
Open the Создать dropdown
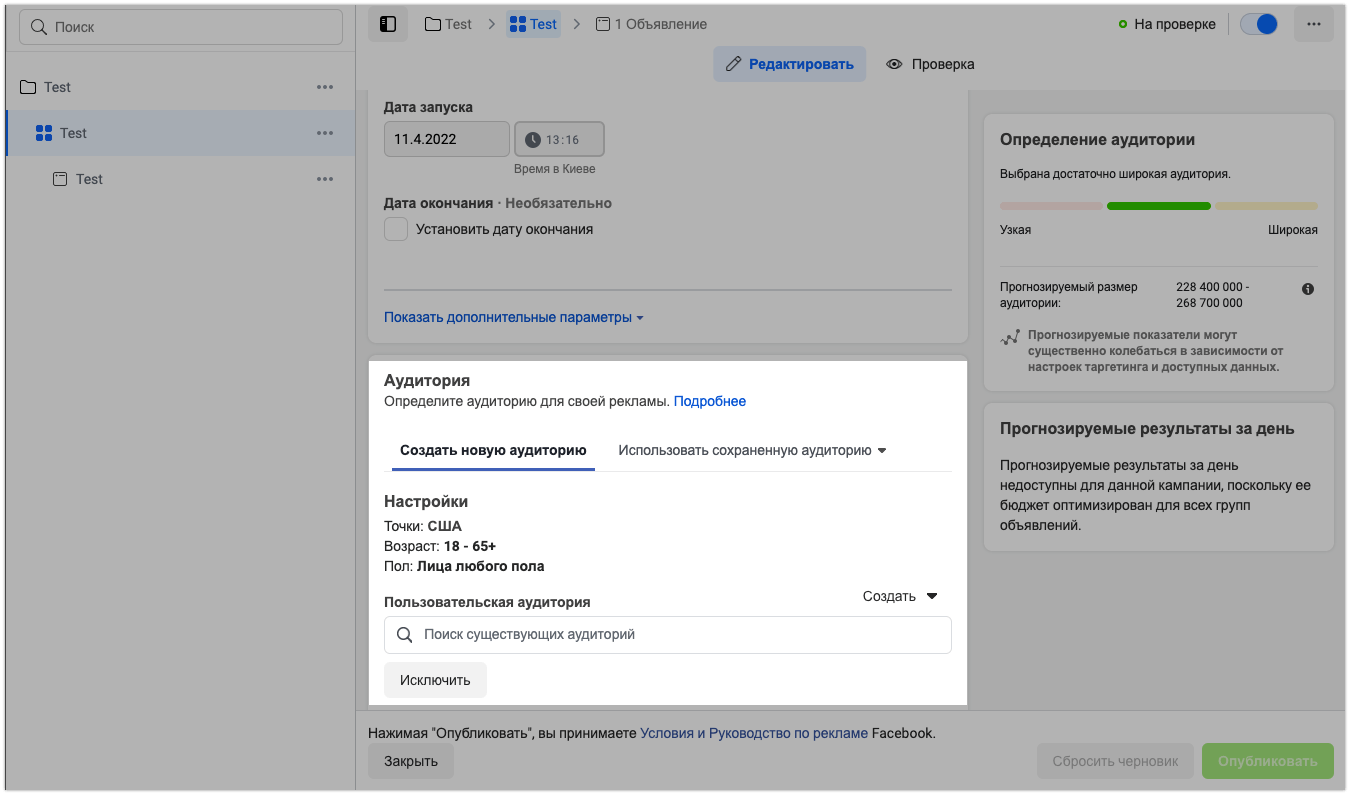[900, 596]
